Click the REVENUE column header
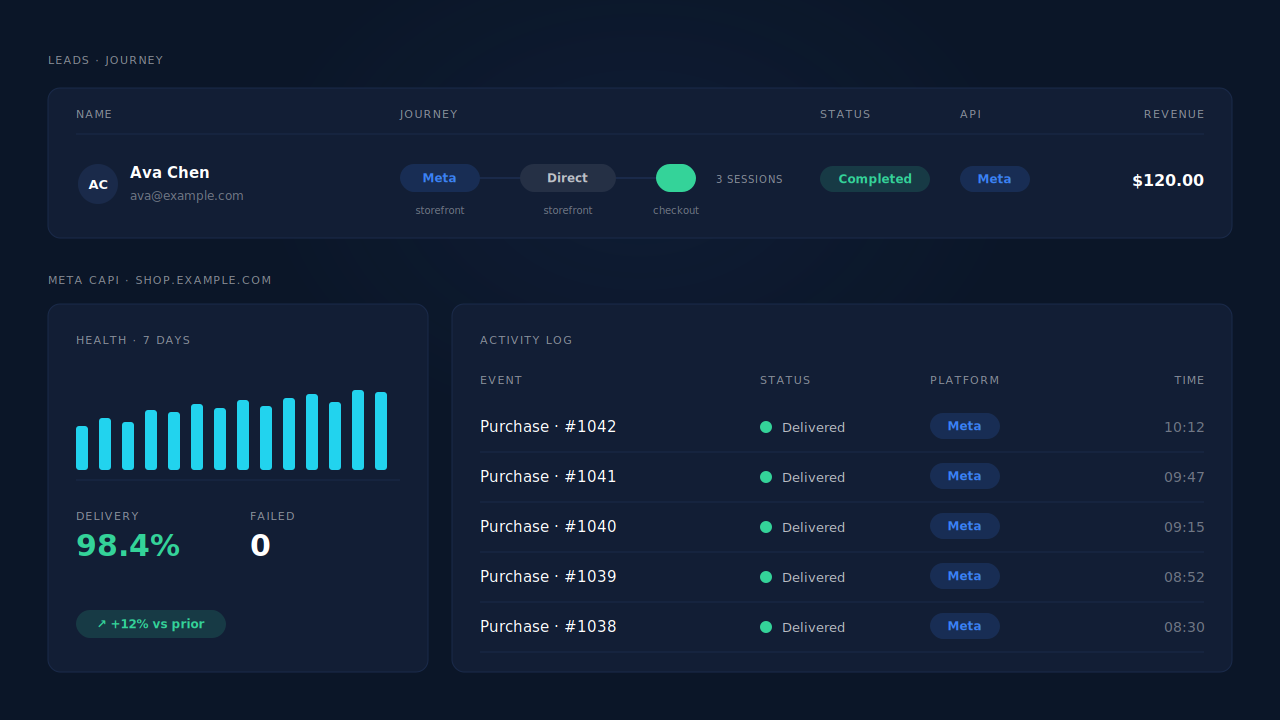 pyautogui.click(x=1174, y=114)
